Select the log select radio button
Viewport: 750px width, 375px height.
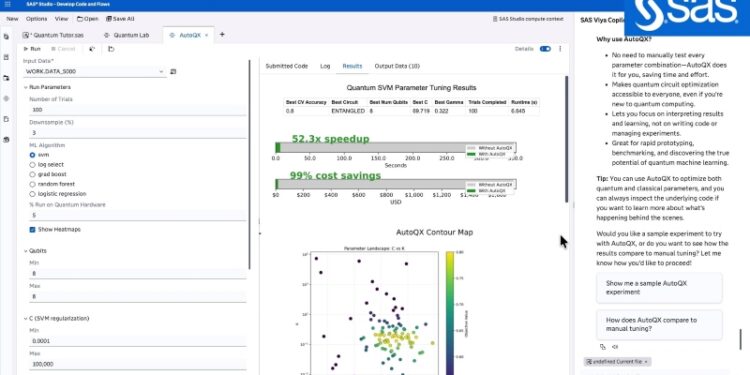coord(33,165)
